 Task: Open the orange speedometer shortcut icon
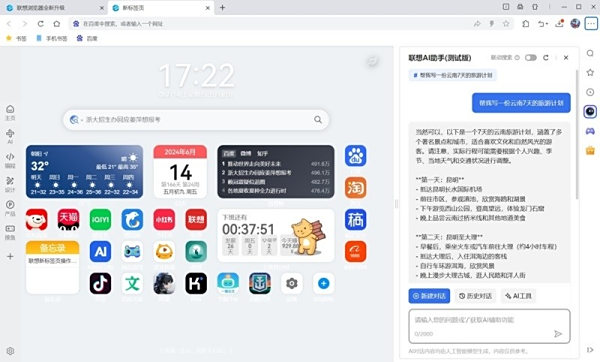point(355,251)
